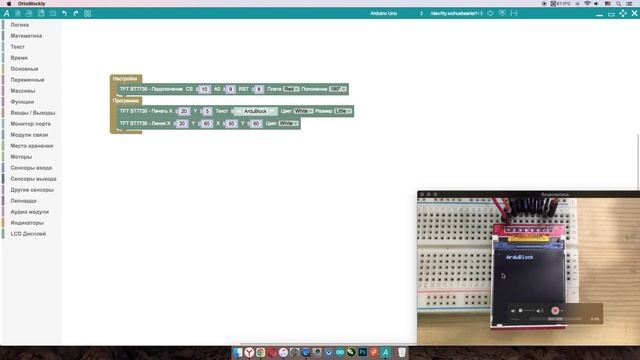640x360 pixels.
Task: Open the Плата Red dropdown
Action: (x=291, y=89)
